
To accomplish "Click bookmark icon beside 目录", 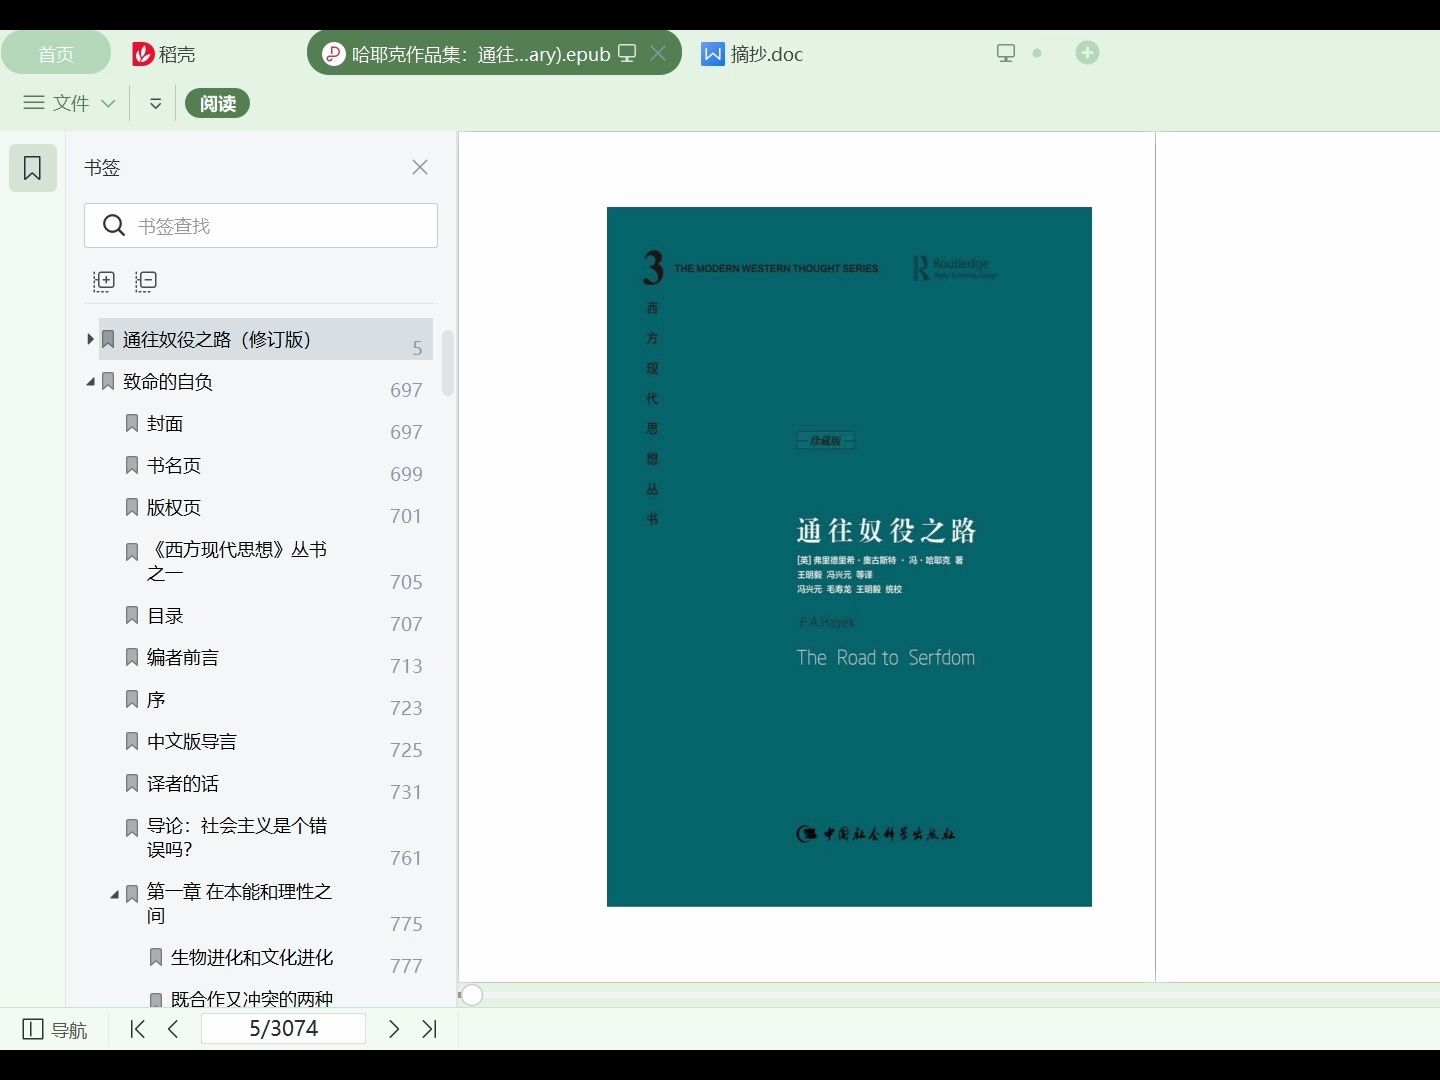I will tap(132, 616).
